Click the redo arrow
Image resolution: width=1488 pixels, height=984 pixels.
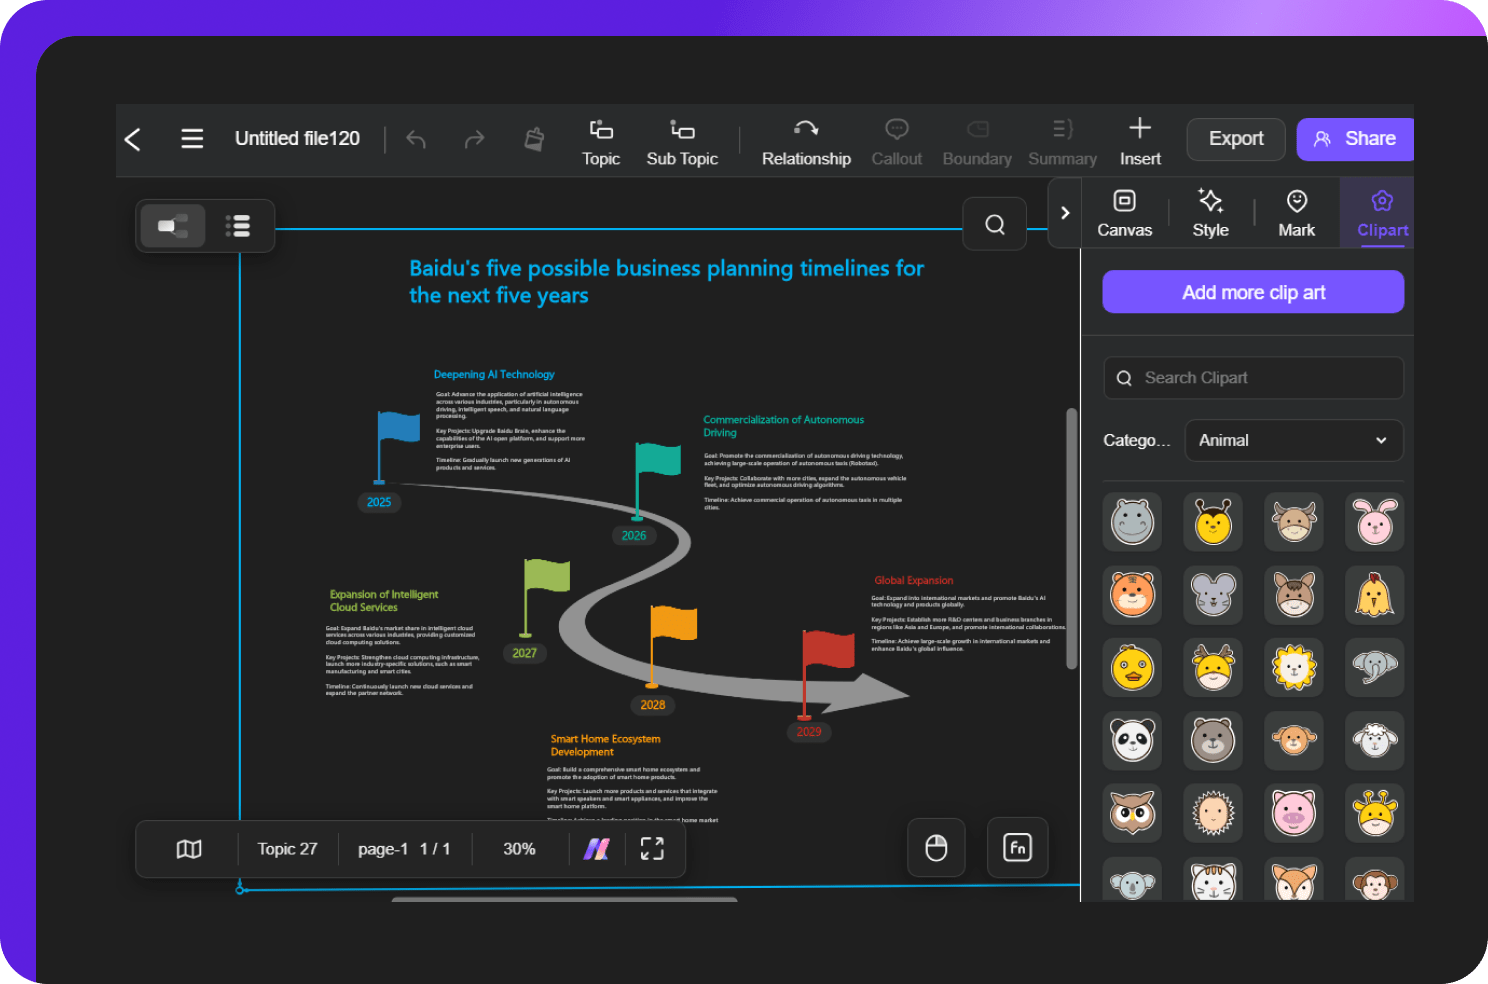click(x=474, y=139)
